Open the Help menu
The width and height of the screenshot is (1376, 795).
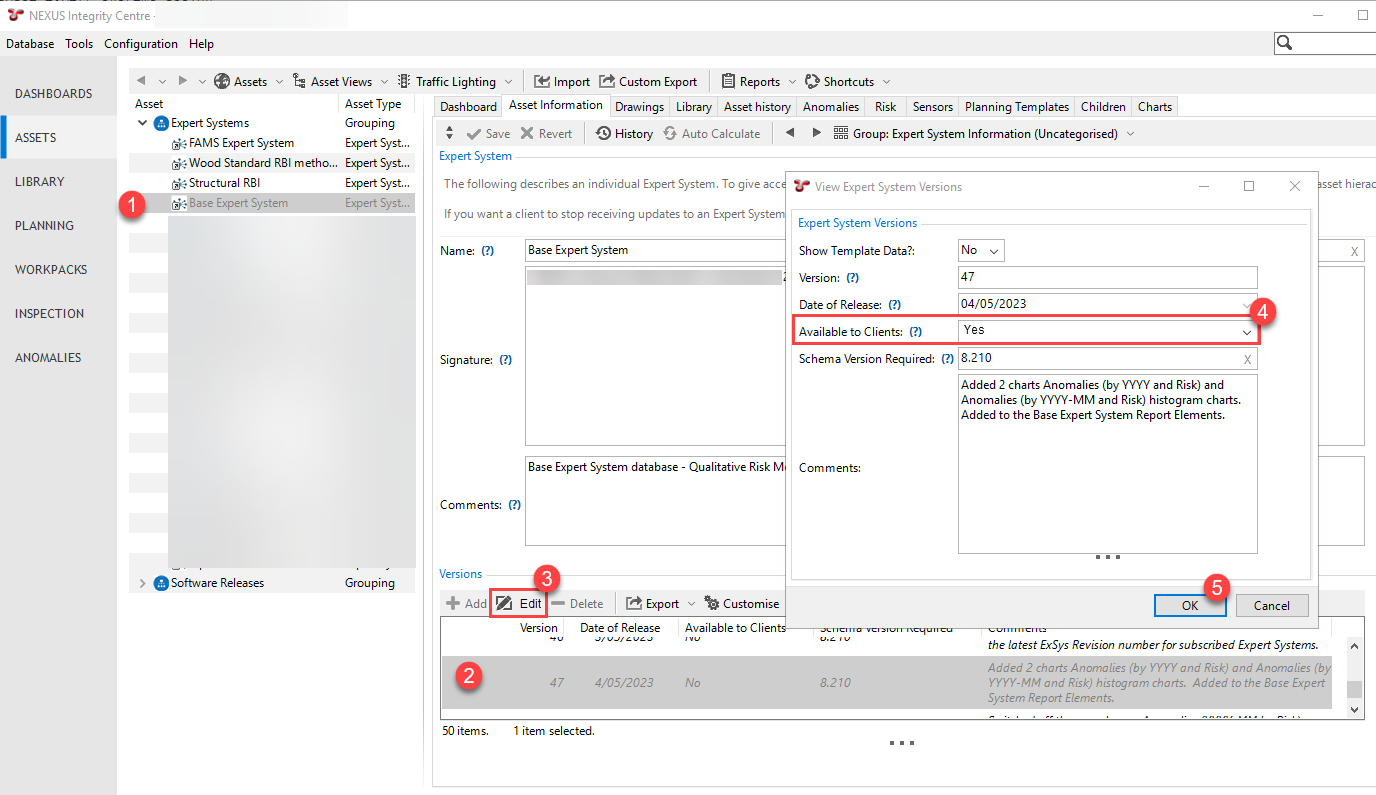coord(201,44)
